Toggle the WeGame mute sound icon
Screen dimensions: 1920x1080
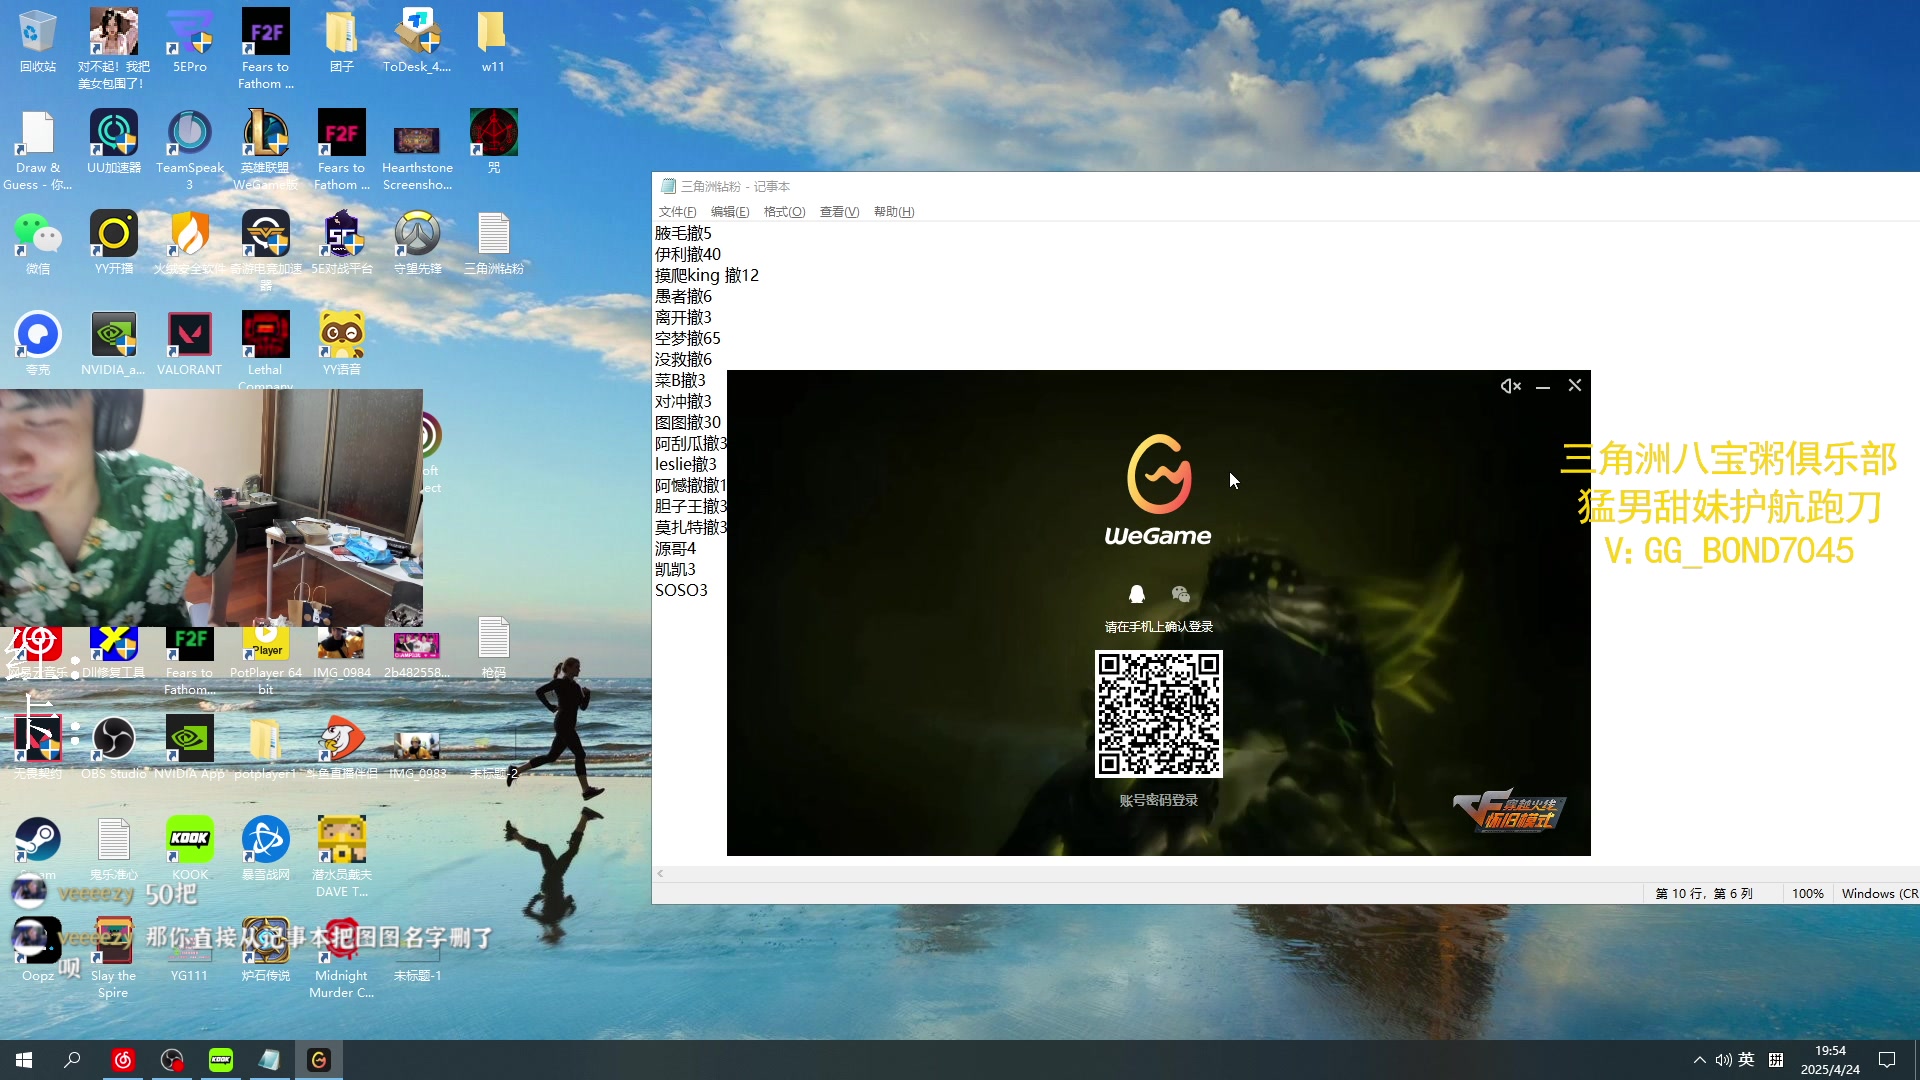1510,386
